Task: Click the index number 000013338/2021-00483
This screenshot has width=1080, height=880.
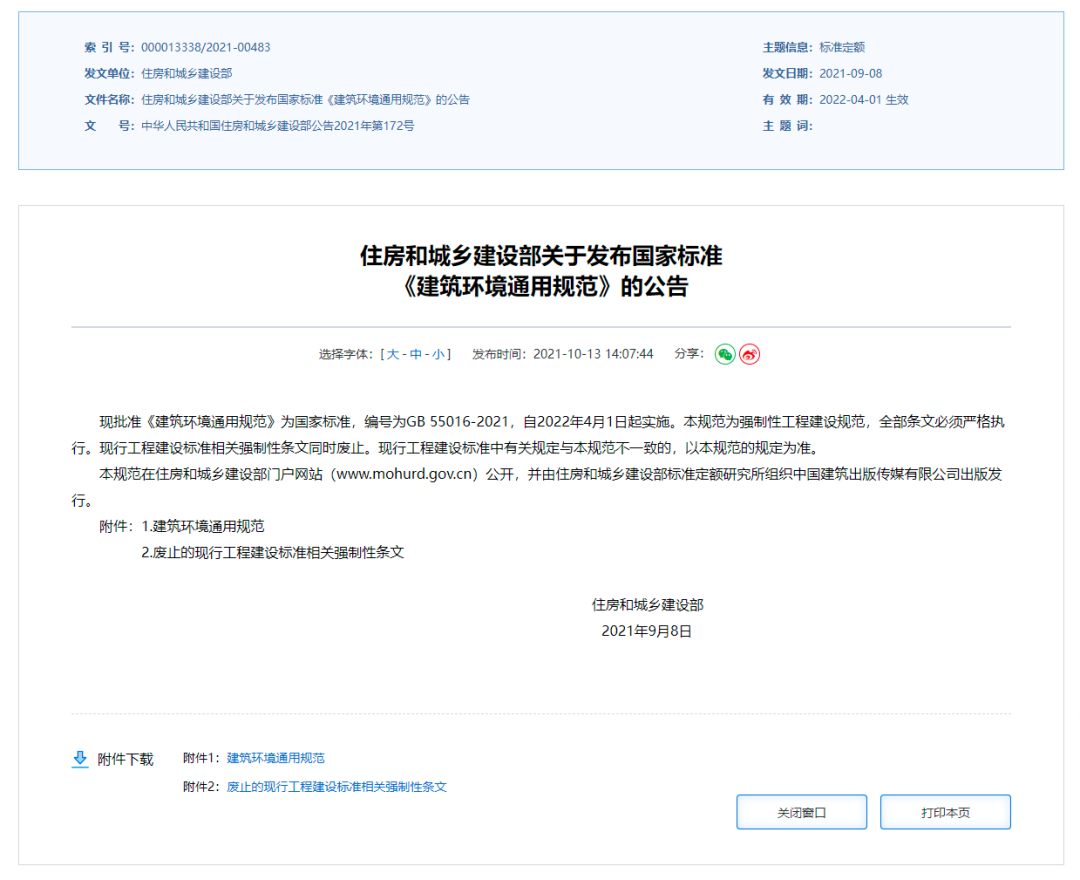Action: pos(205,47)
